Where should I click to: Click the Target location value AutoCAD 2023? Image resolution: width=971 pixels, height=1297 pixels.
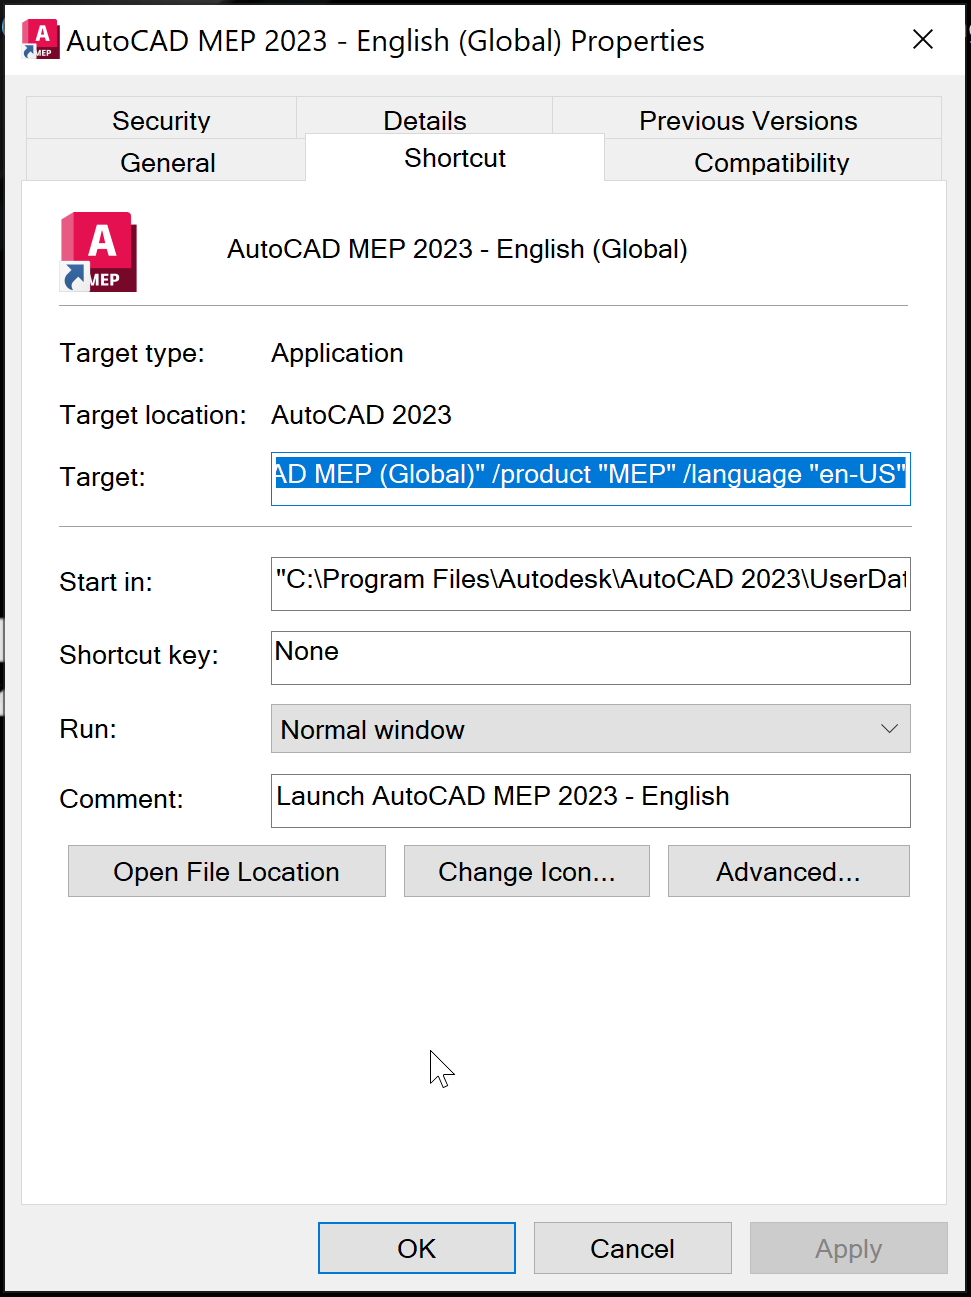(361, 415)
